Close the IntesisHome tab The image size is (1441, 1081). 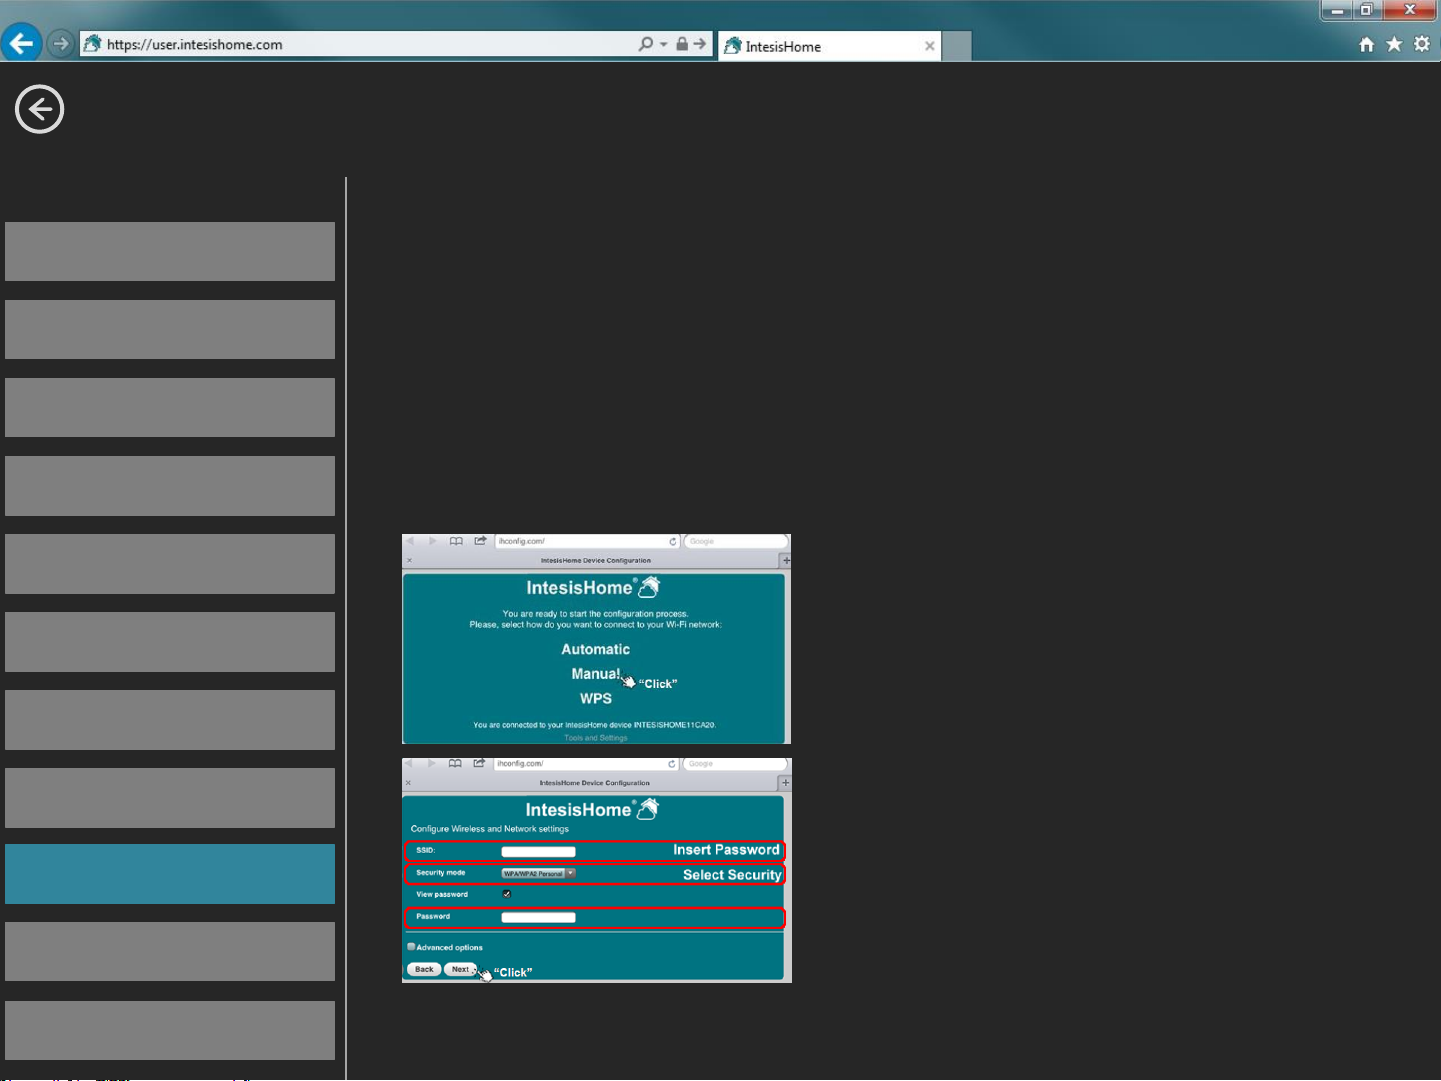[930, 46]
